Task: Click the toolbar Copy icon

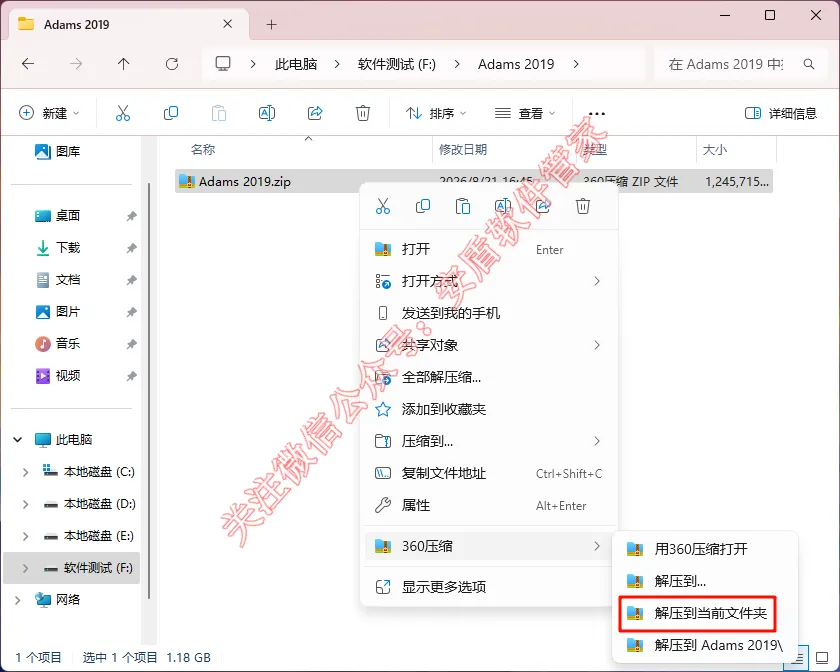Action: click(171, 113)
